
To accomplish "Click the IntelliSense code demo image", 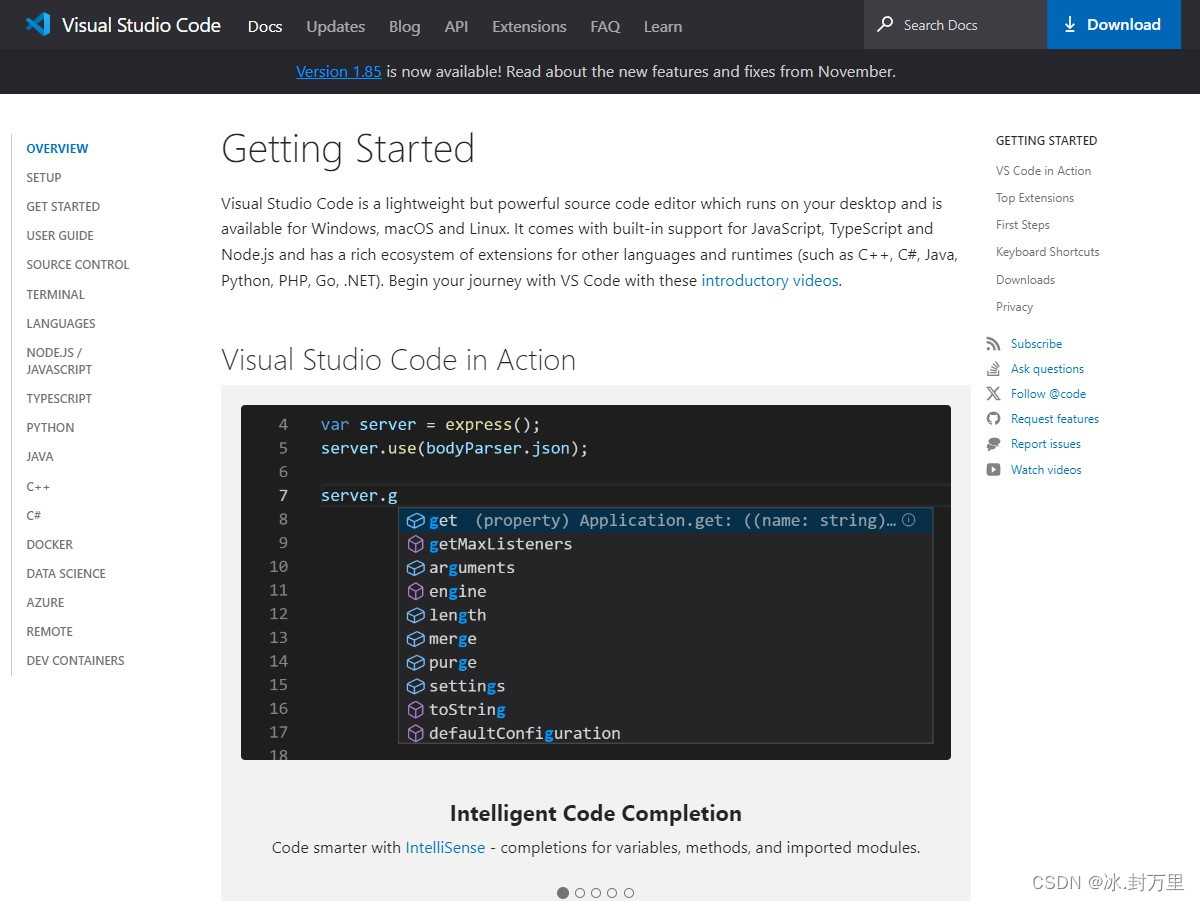I will click(x=596, y=582).
